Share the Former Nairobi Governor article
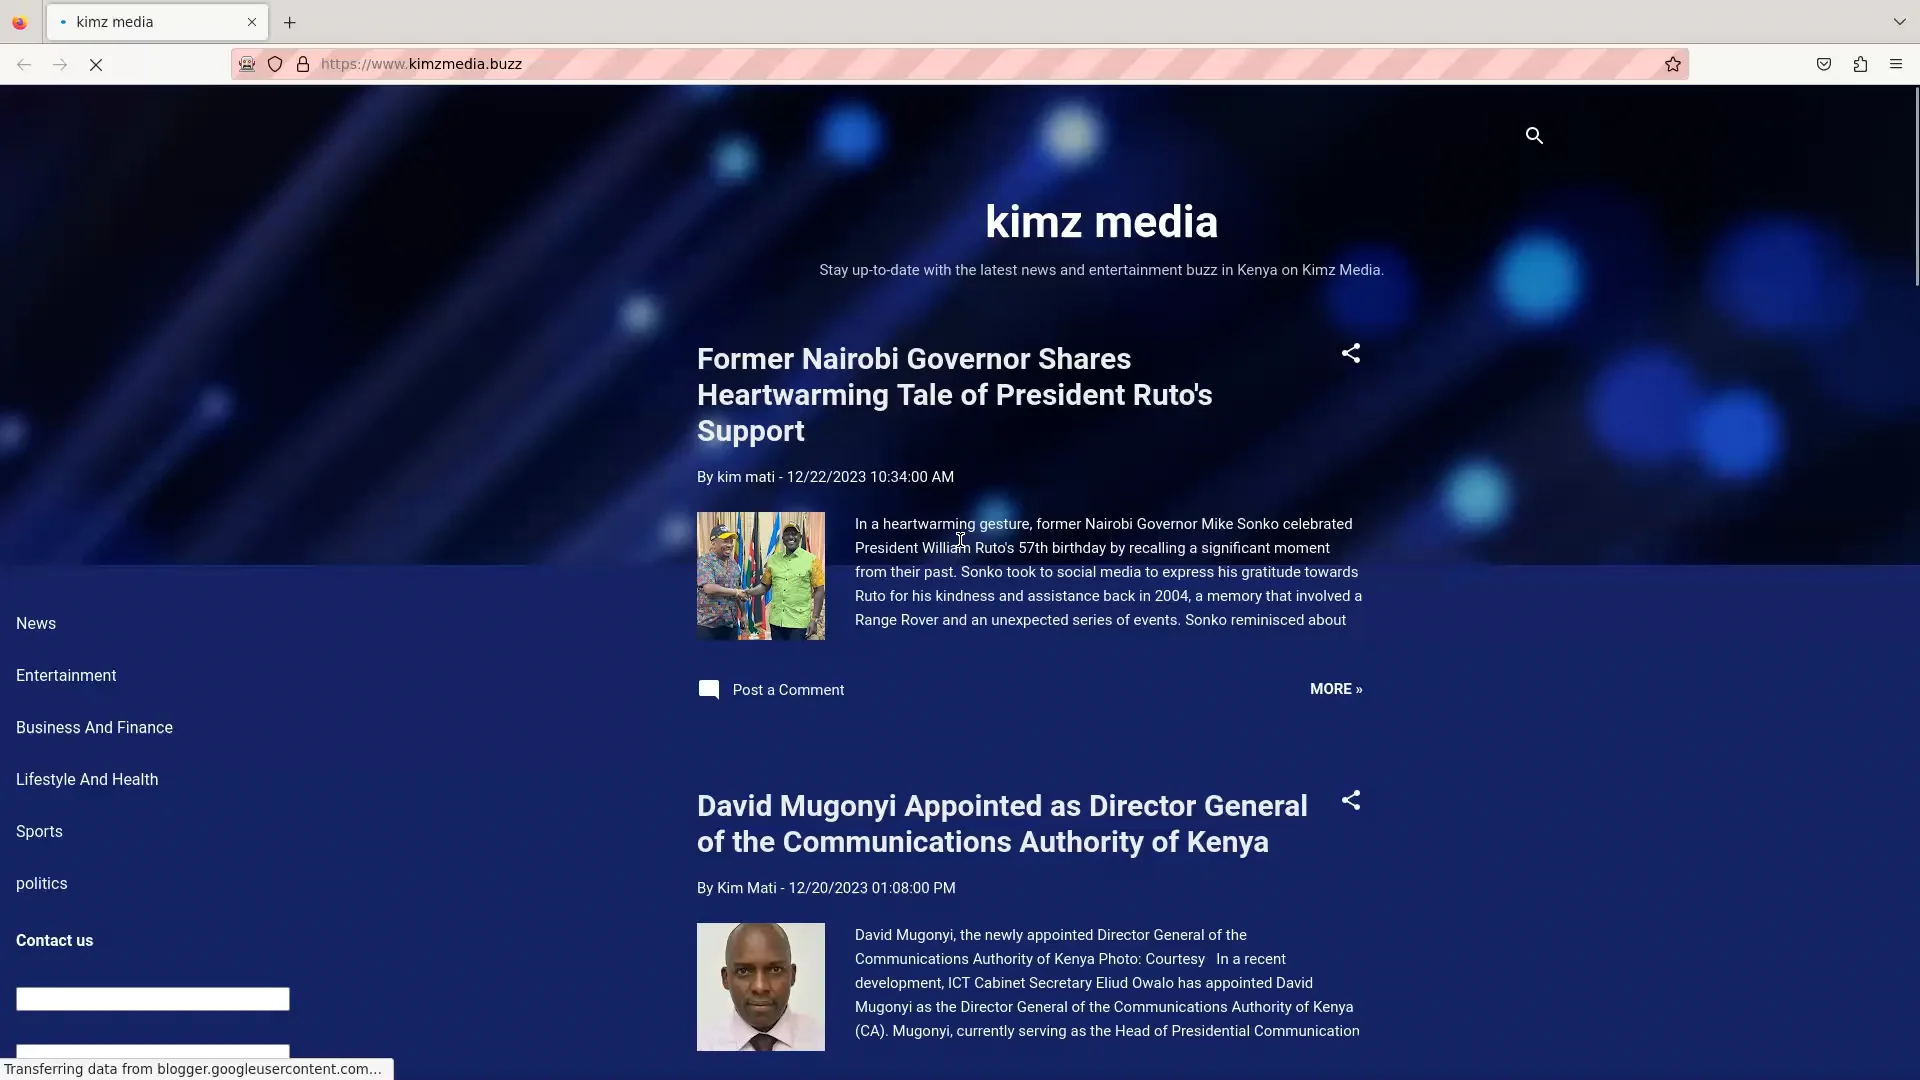Viewport: 1920px width, 1080px height. (x=1351, y=353)
